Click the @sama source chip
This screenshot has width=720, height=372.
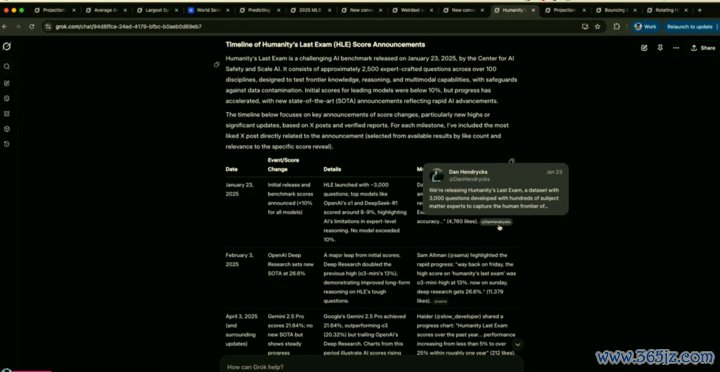click(x=440, y=301)
